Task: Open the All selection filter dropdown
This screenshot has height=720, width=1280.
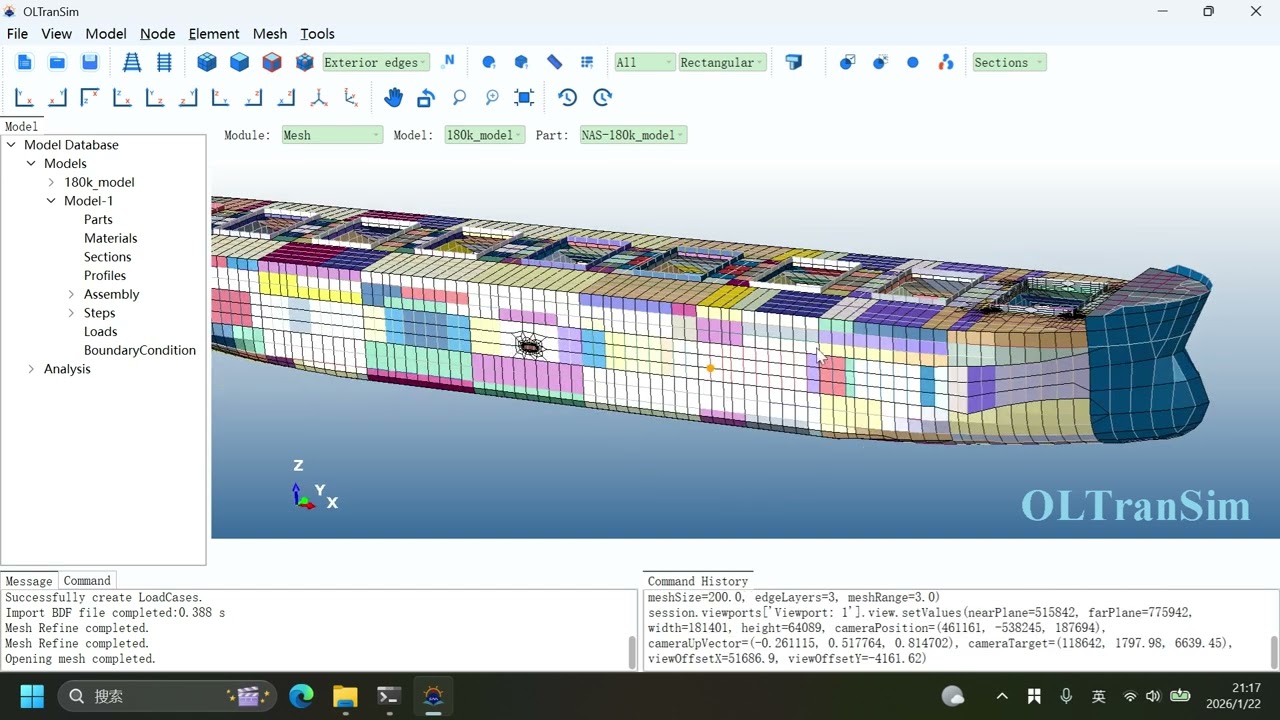Action: pyautogui.click(x=645, y=62)
